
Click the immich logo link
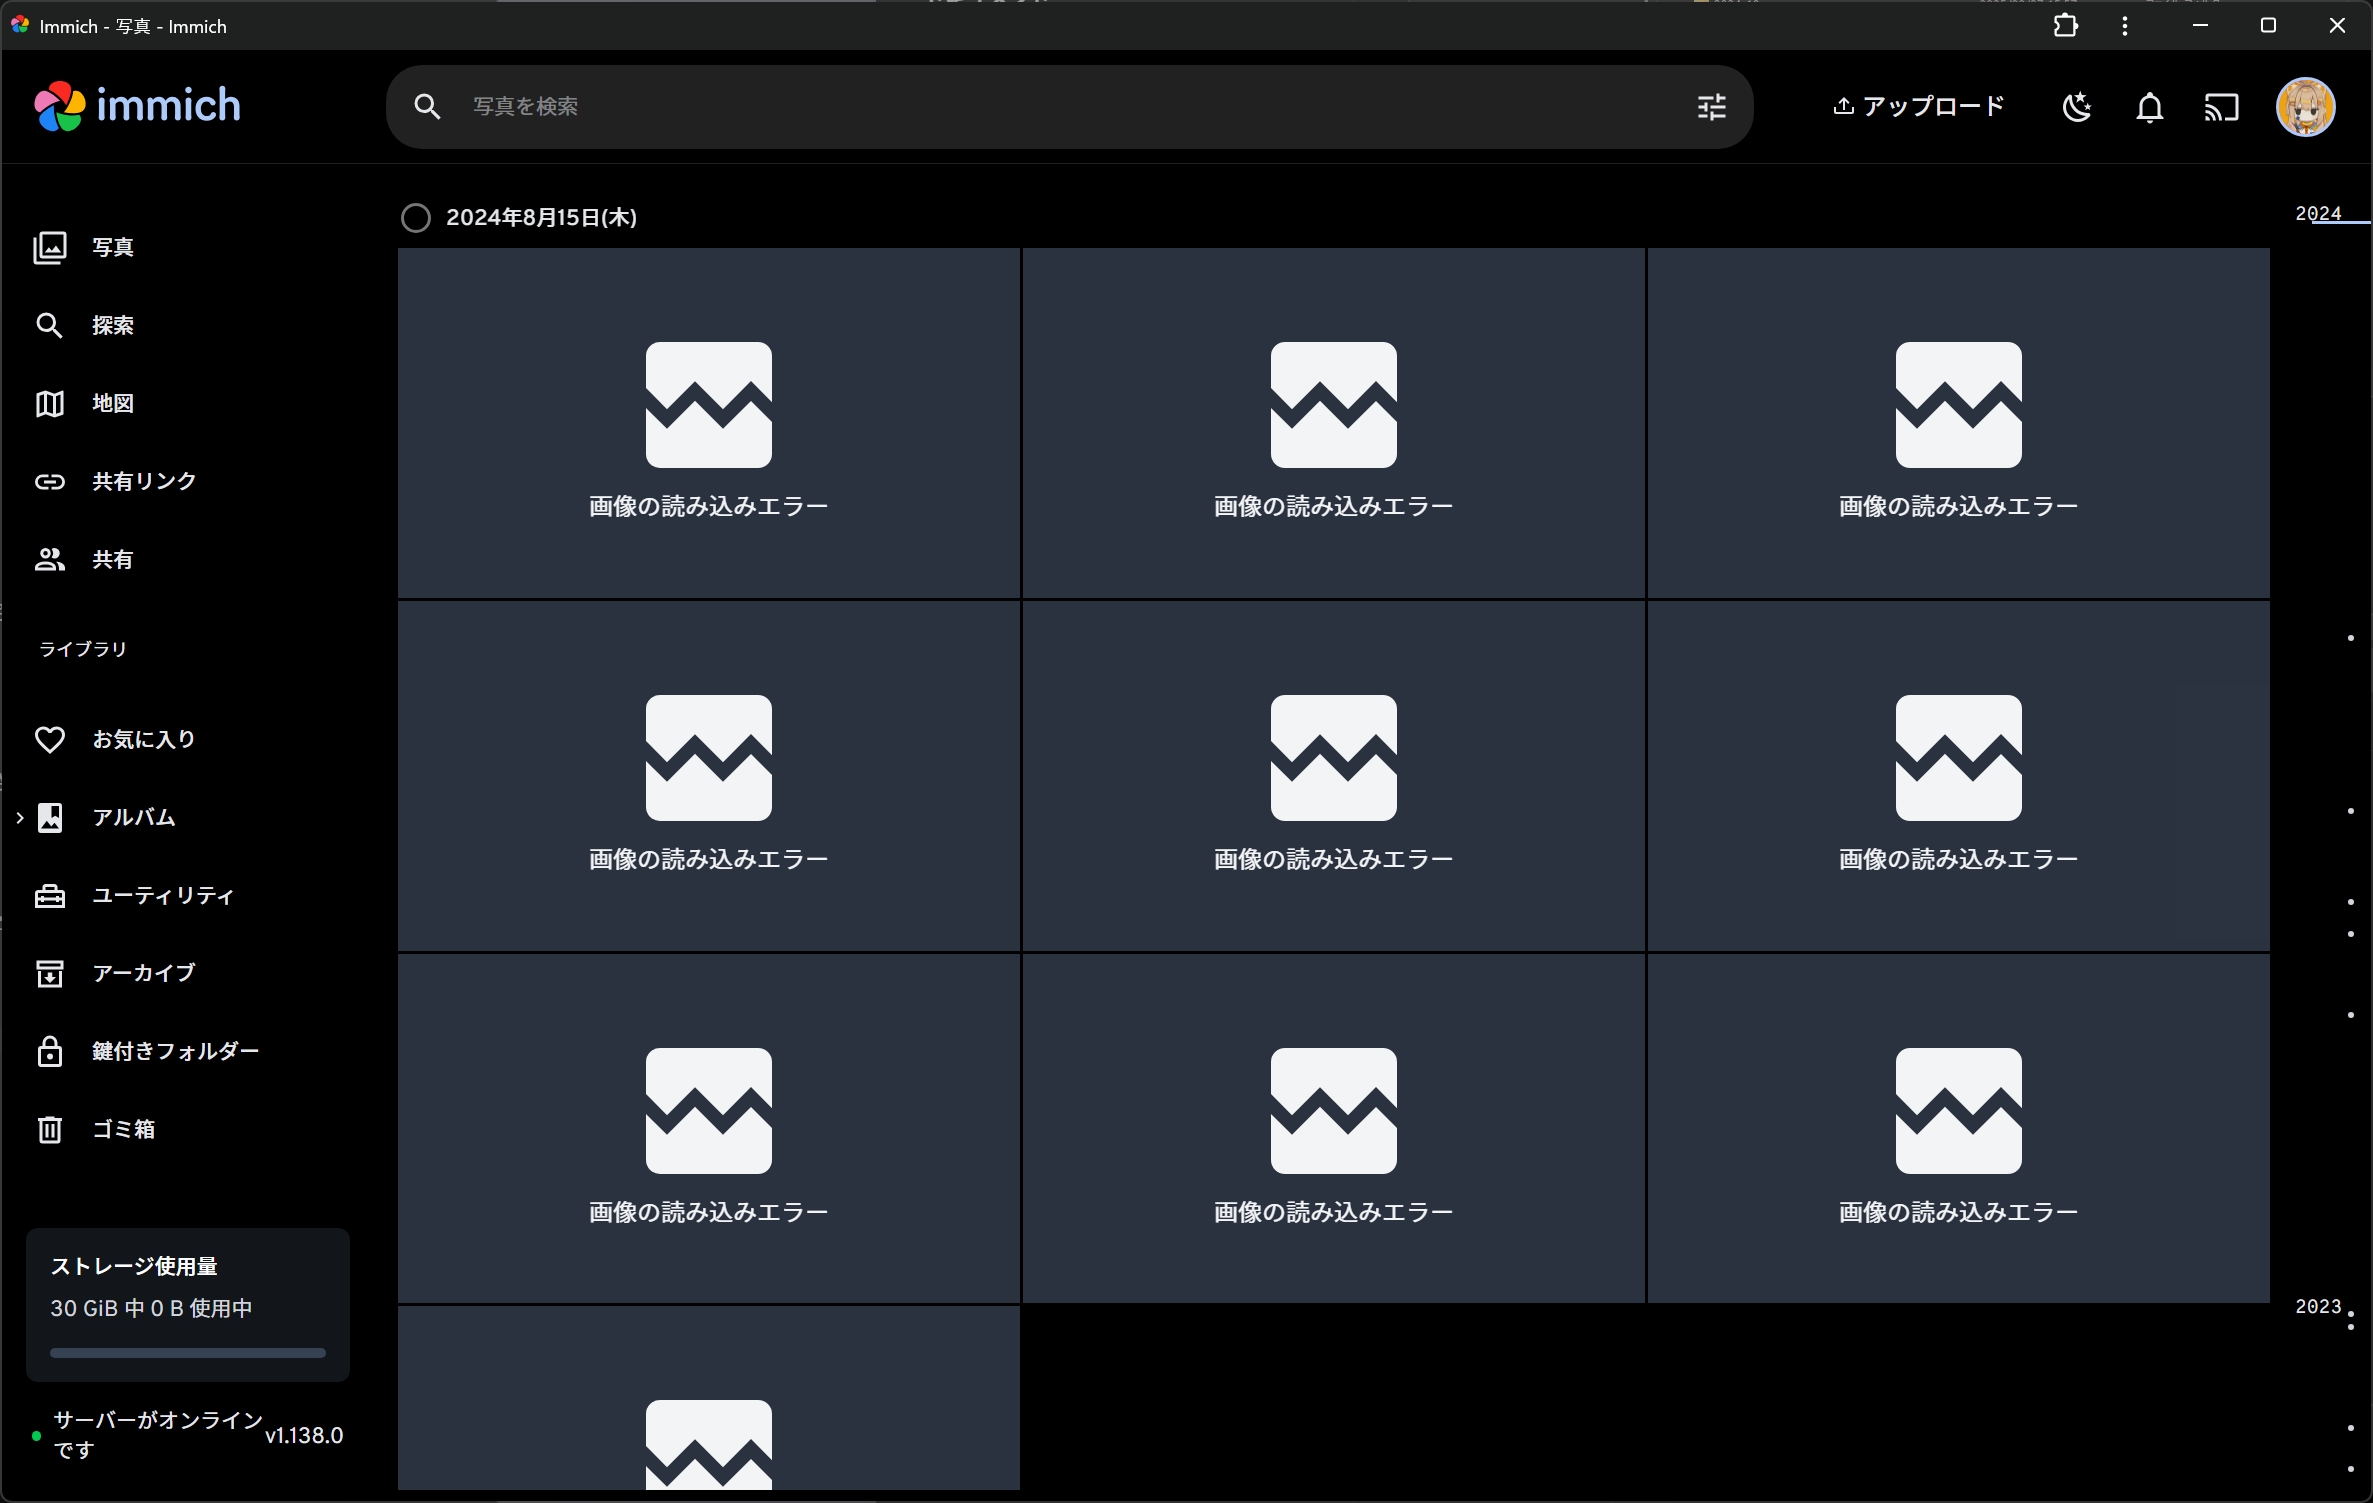click(x=138, y=106)
